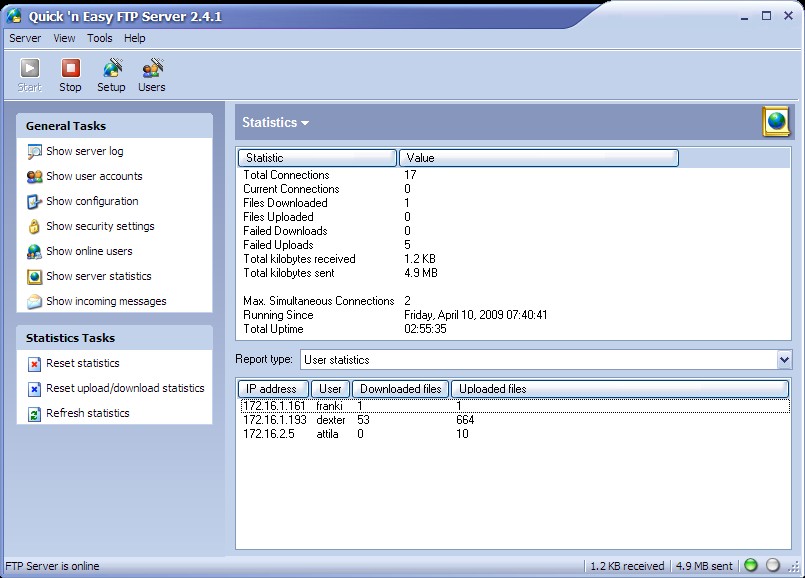This screenshot has width=805, height=578.
Task: Click Show configuration link
Action: click(92, 201)
